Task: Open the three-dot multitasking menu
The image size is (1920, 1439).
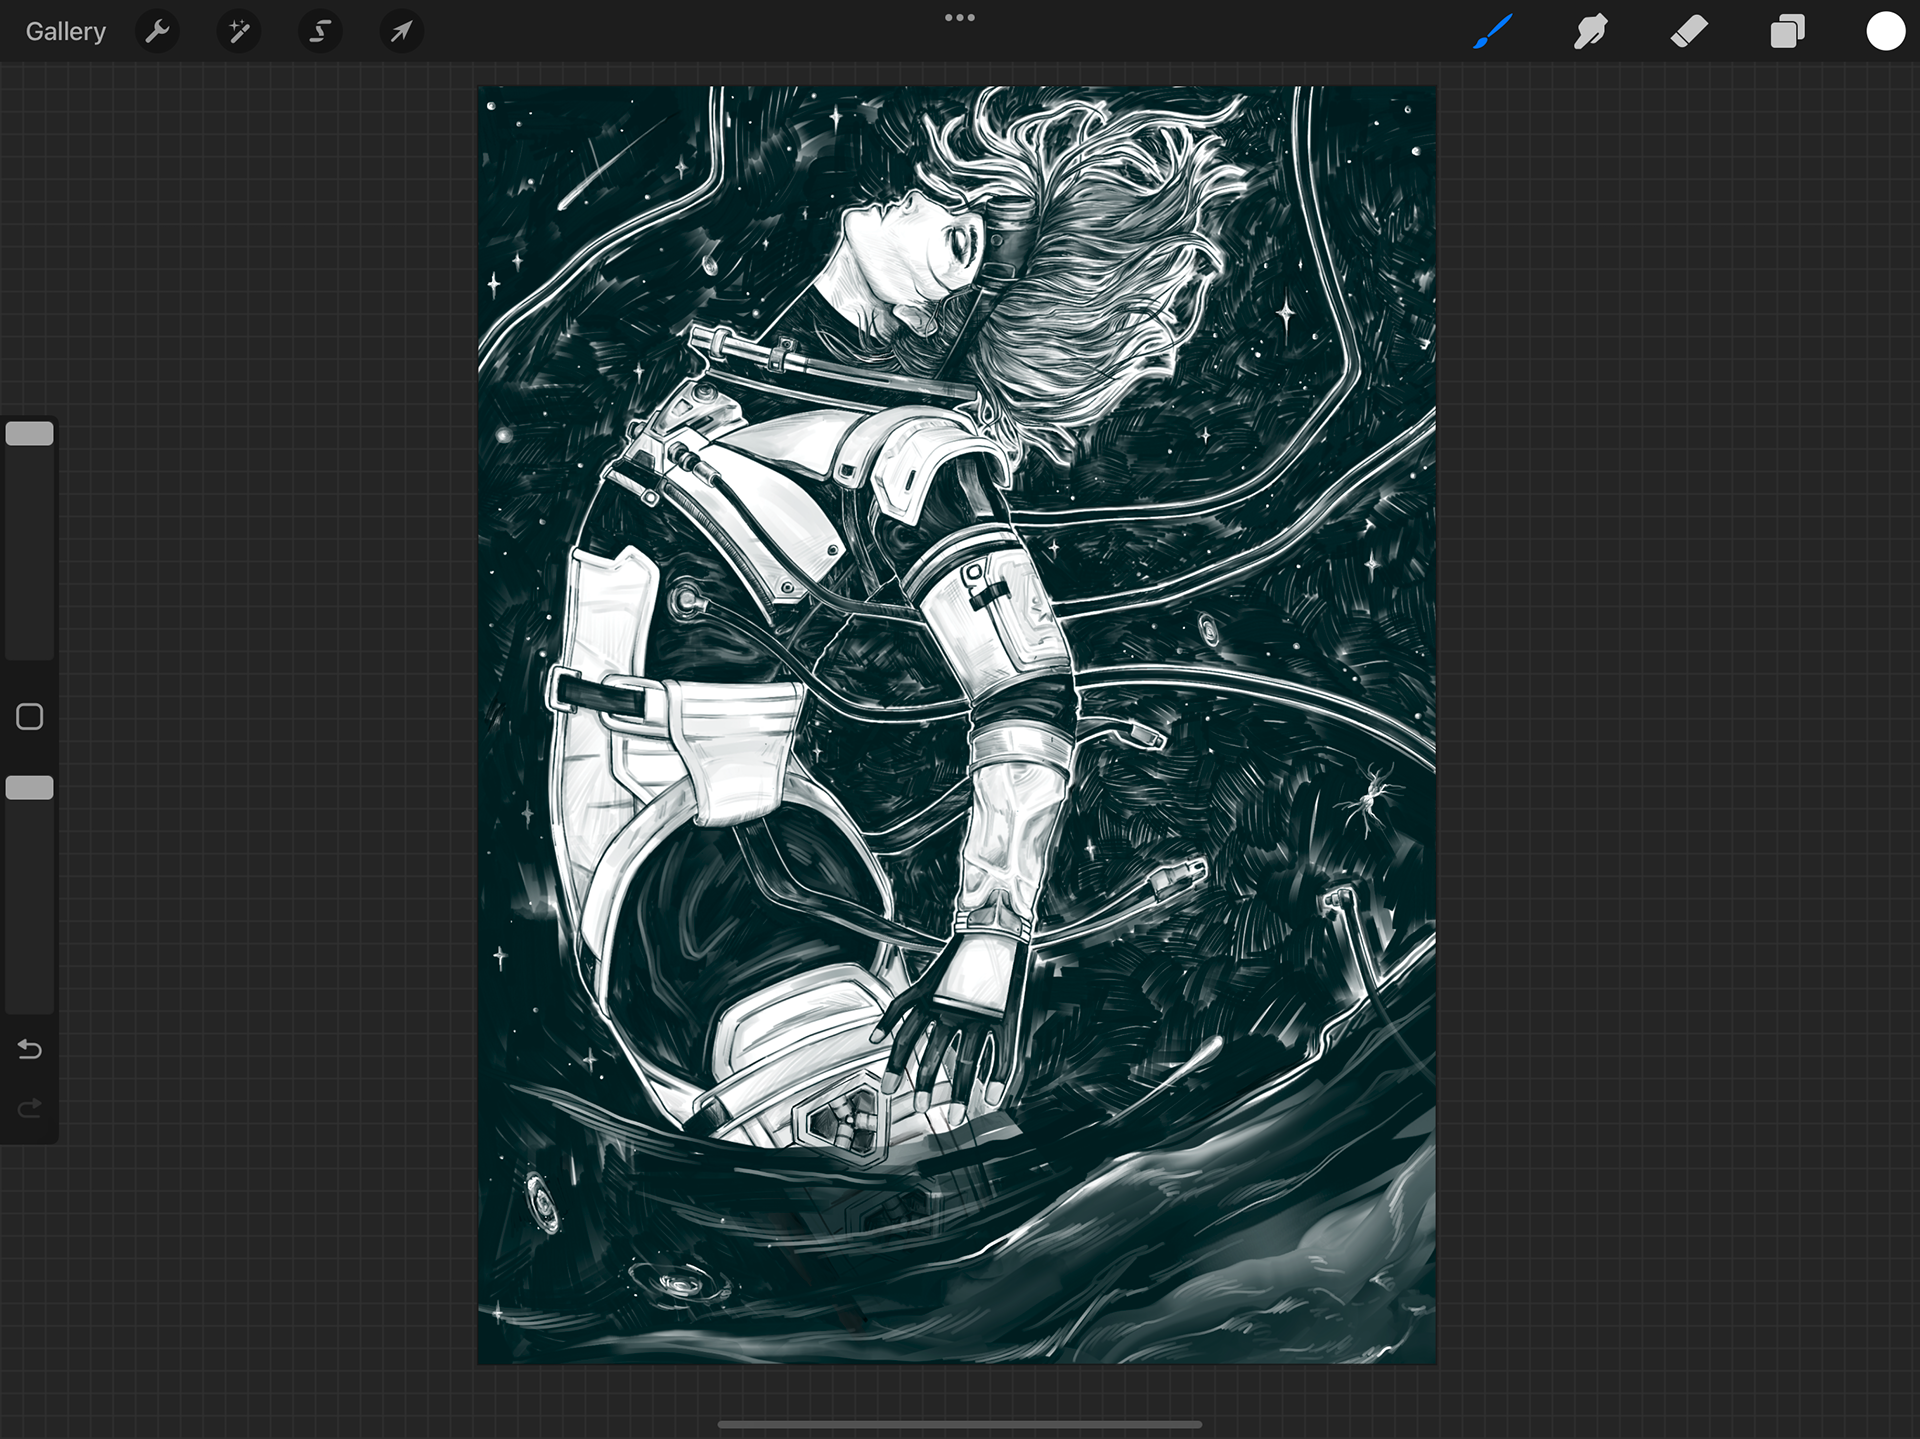Action: [x=959, y=18]
